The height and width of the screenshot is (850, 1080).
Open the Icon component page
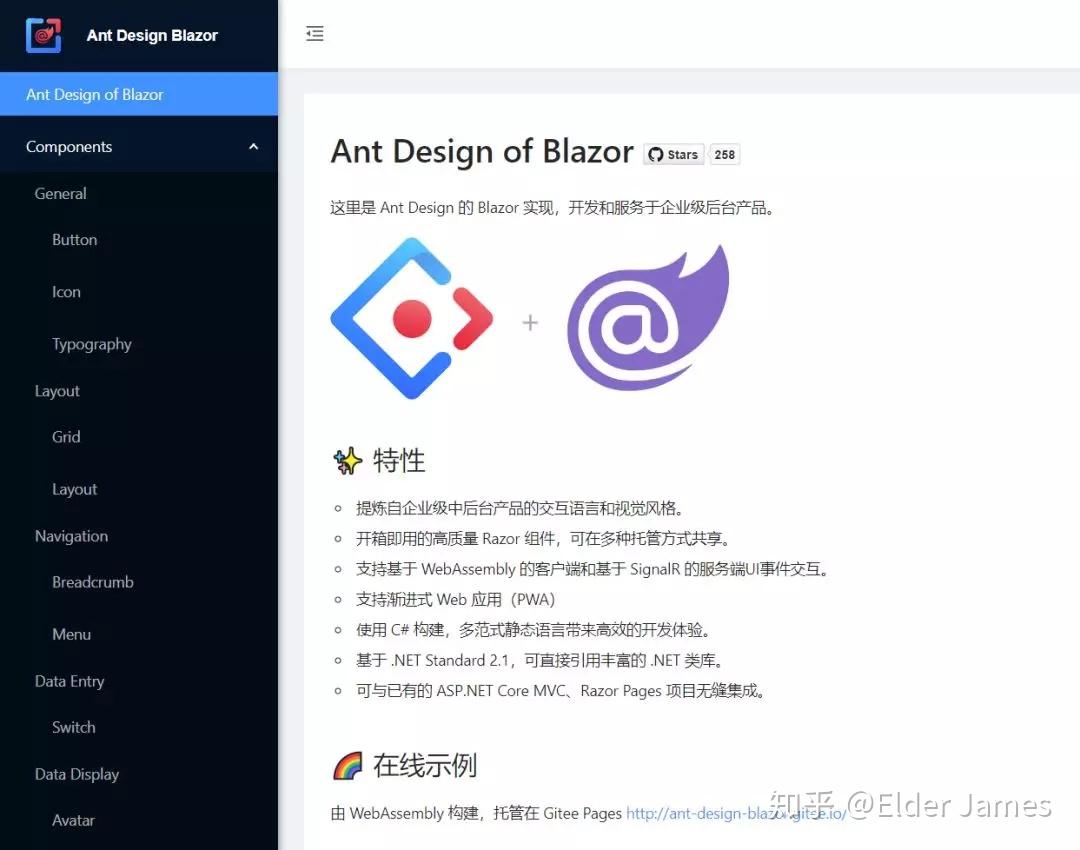[66, 292]
